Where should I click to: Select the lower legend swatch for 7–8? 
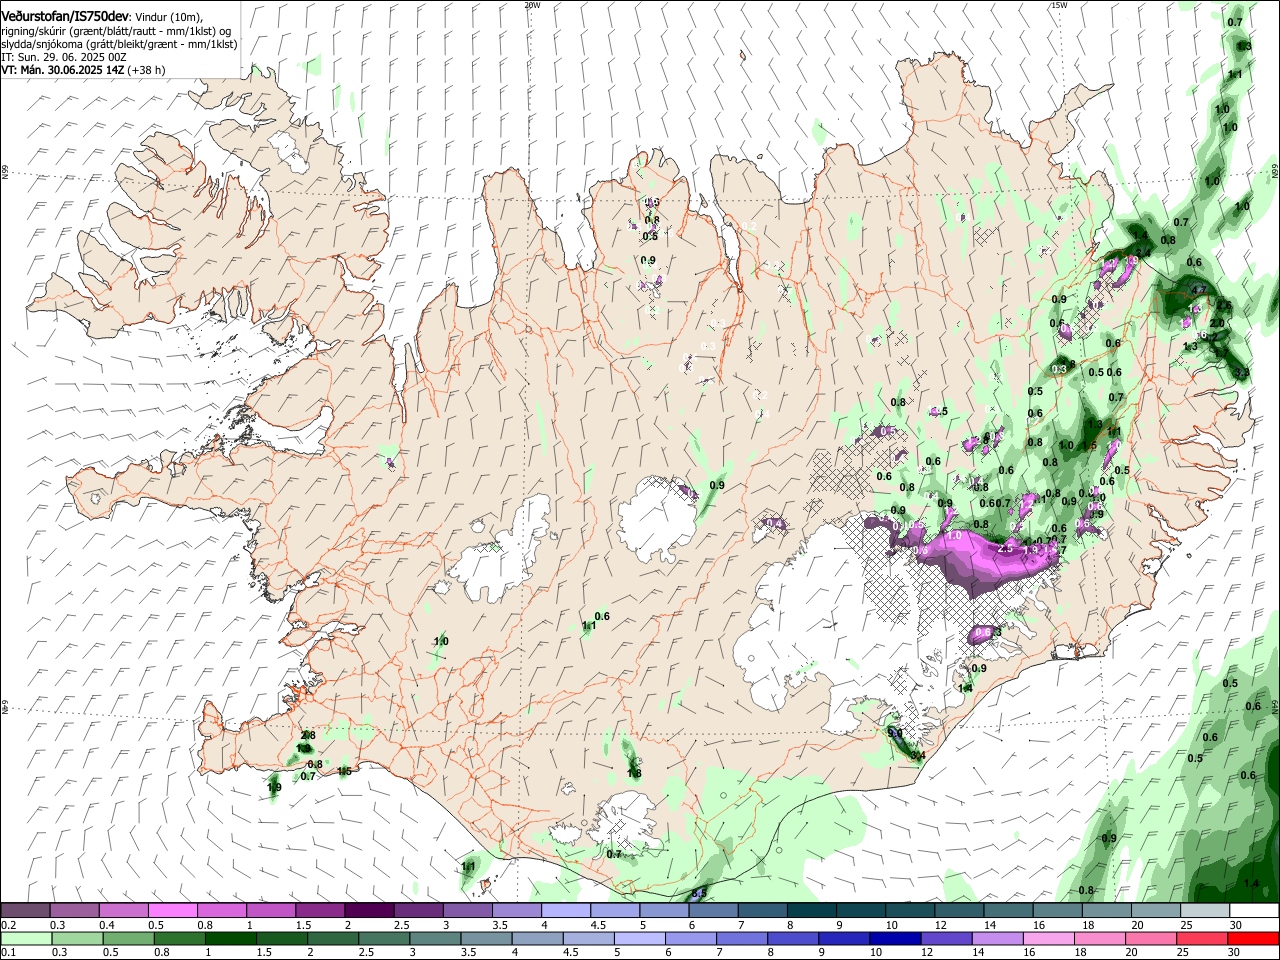[742, 938]
